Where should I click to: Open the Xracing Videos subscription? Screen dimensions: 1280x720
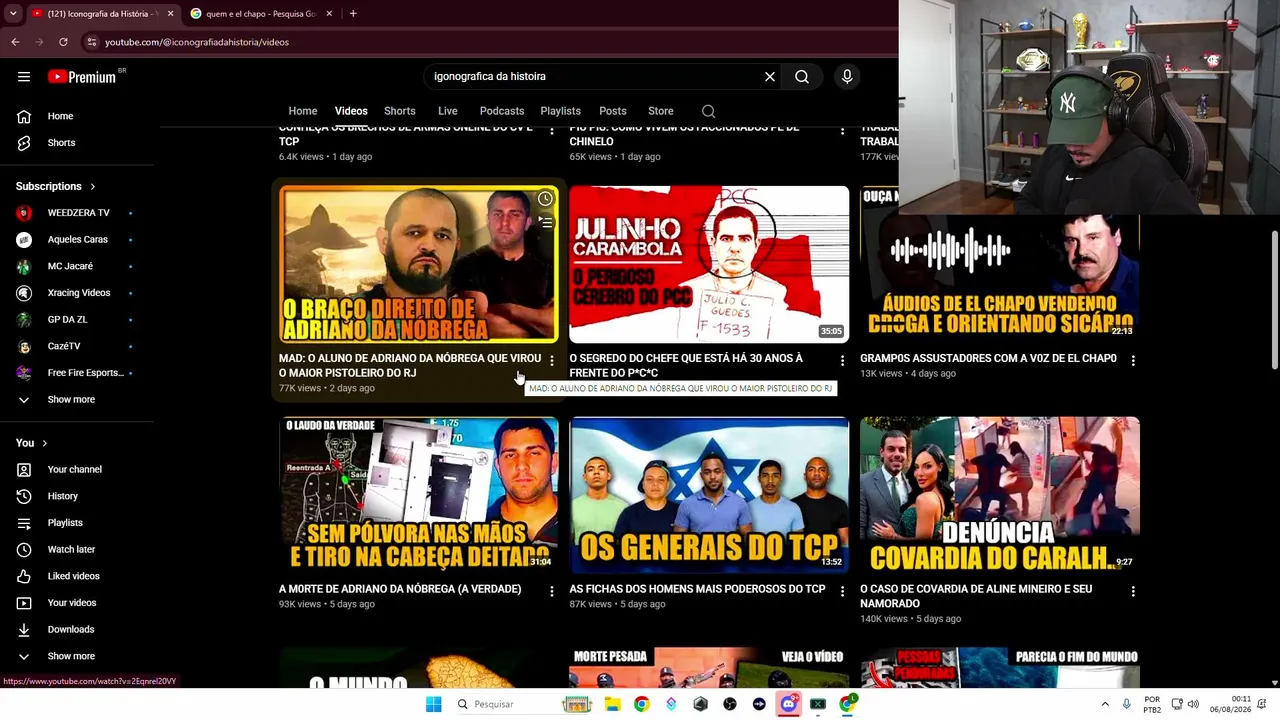[x=76, y=293]
